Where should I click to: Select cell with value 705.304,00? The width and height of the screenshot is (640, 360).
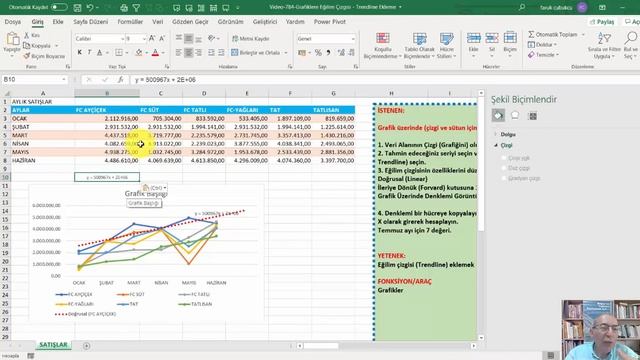click(x=161, y=118)
